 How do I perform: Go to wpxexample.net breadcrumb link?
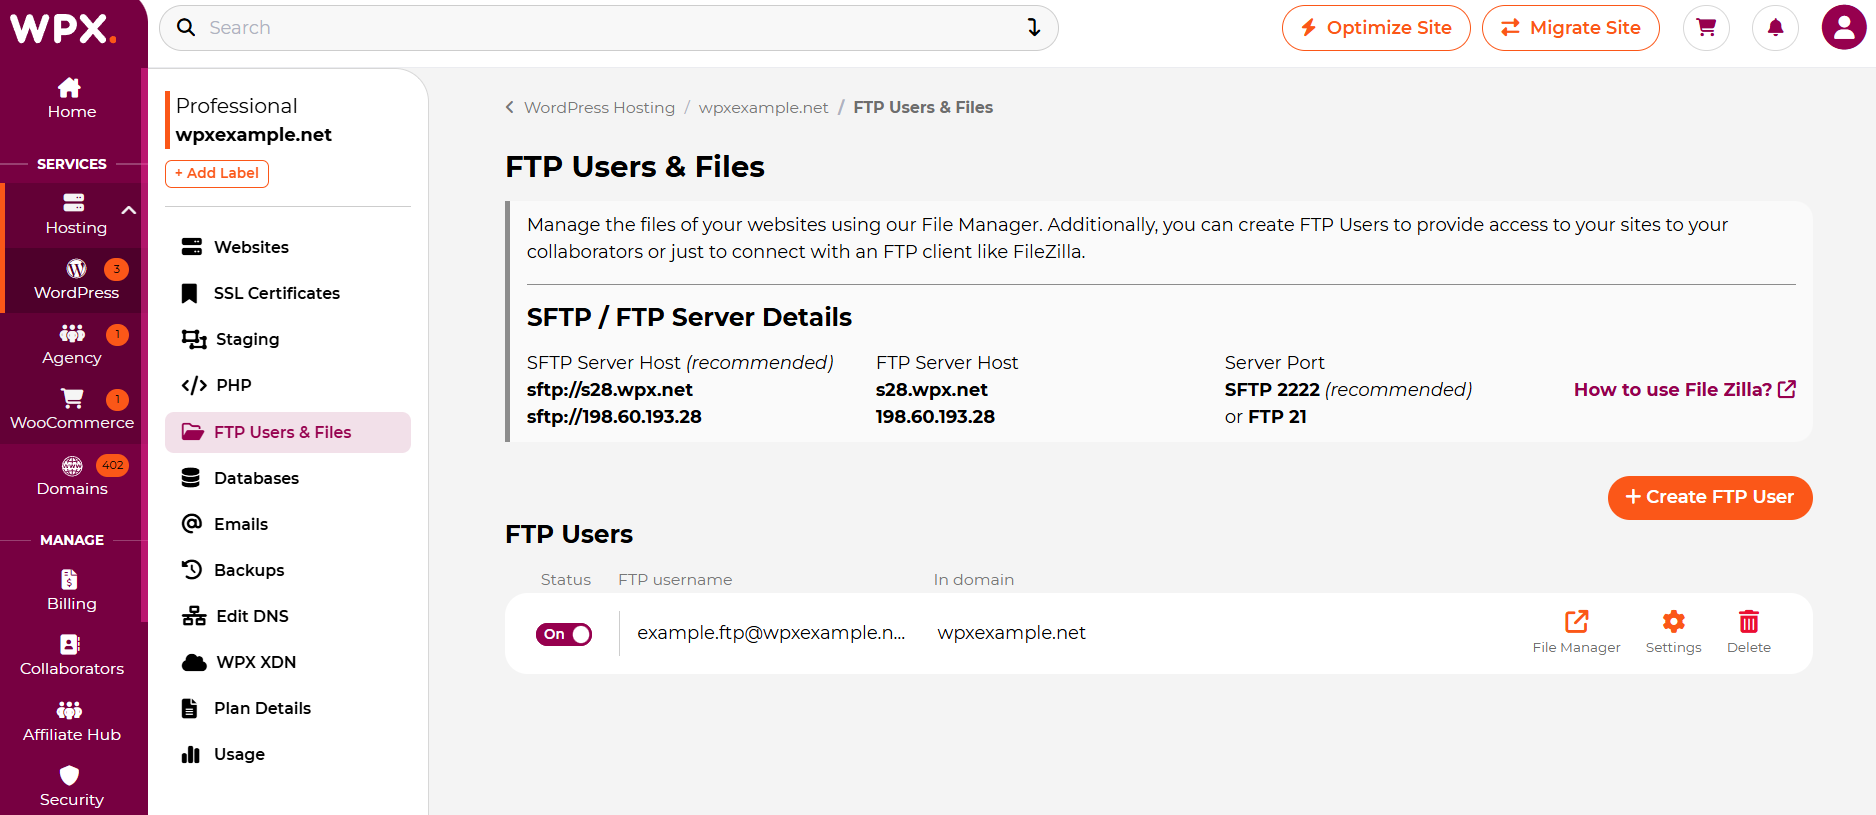point(764,107)
